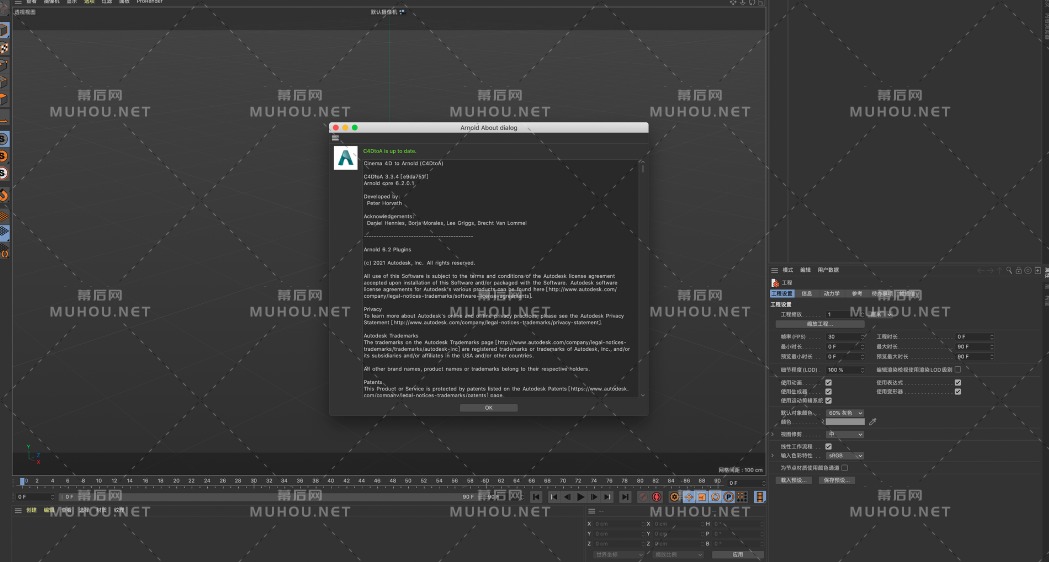This screenshot has width=1049, height=562.
Task: Open 编辑 menu in attribute manager
Action: [x=805, y=270]
